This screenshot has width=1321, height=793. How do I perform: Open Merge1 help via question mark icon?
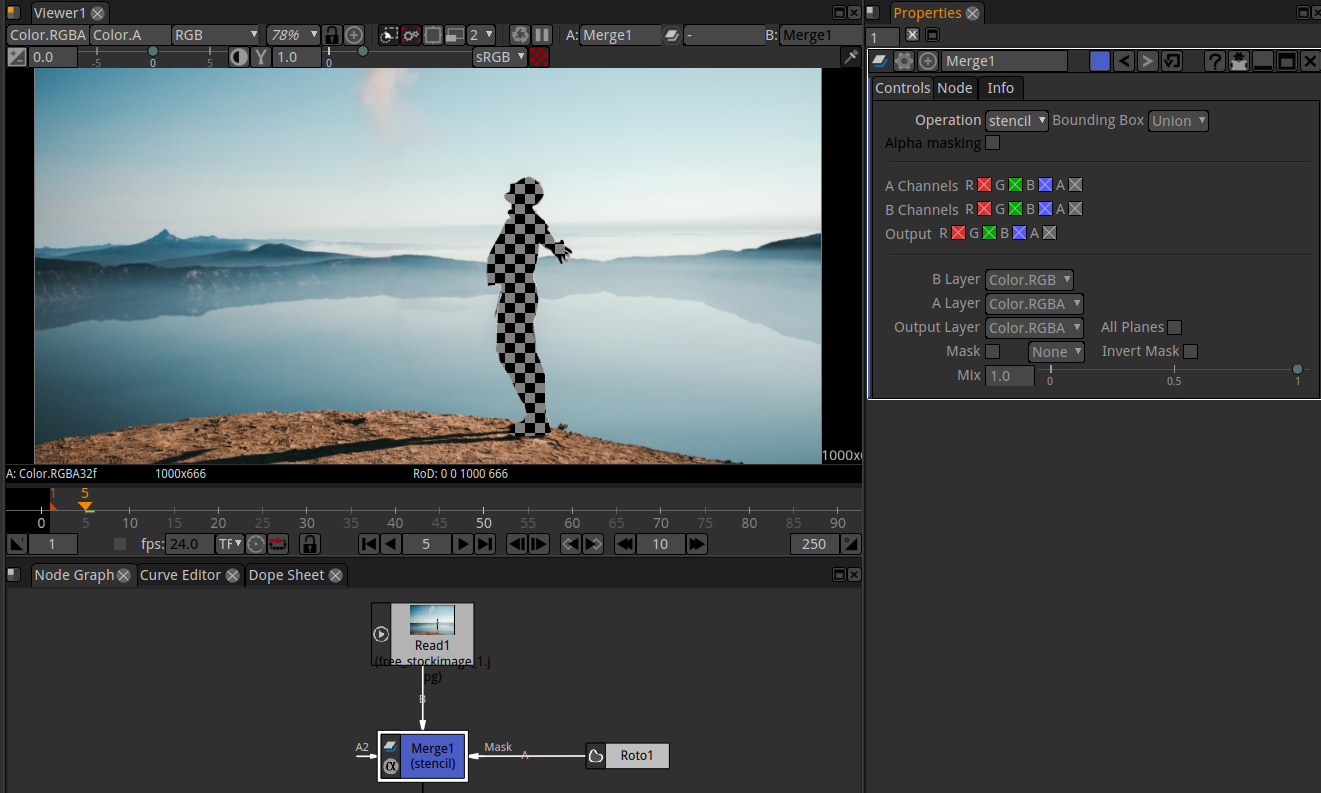point(1214,61)
